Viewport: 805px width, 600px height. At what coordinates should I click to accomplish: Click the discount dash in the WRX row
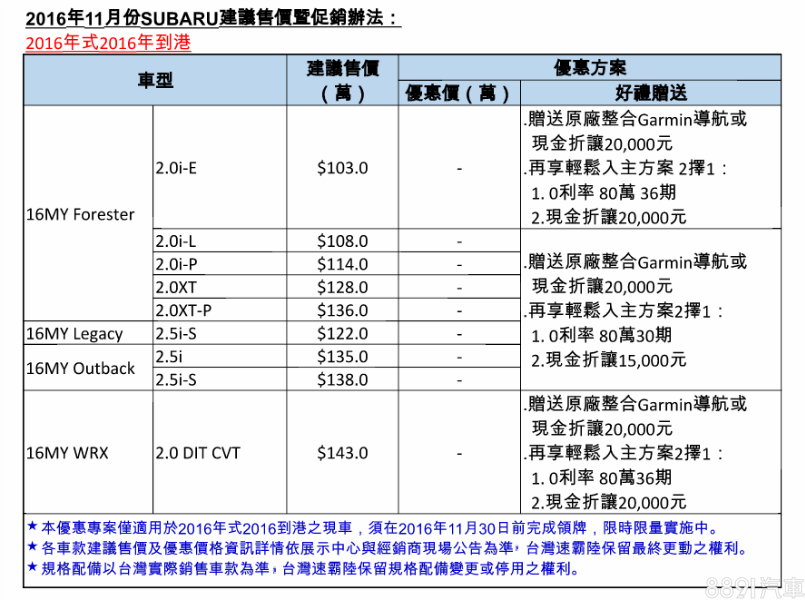pos(459,454)
